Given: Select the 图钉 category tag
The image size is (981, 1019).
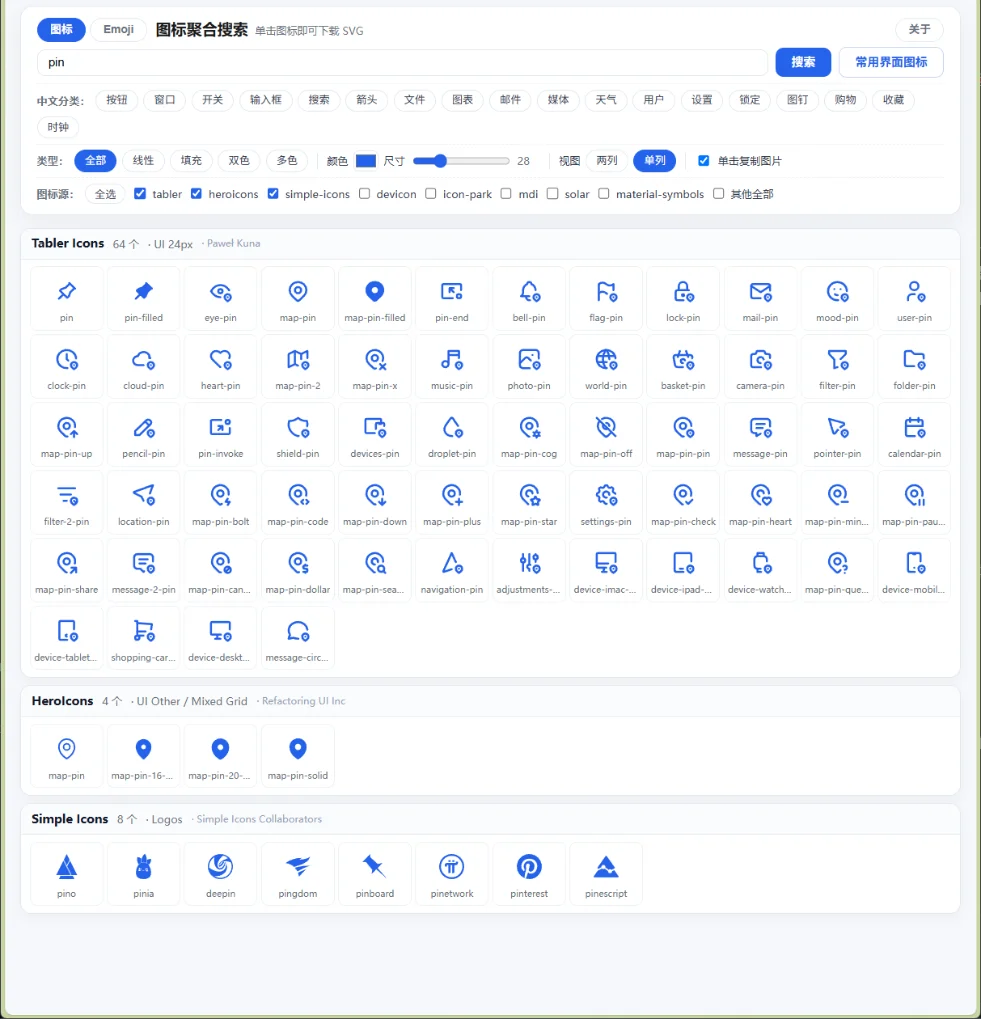Looking at the screenshot, I should (797, 100).
